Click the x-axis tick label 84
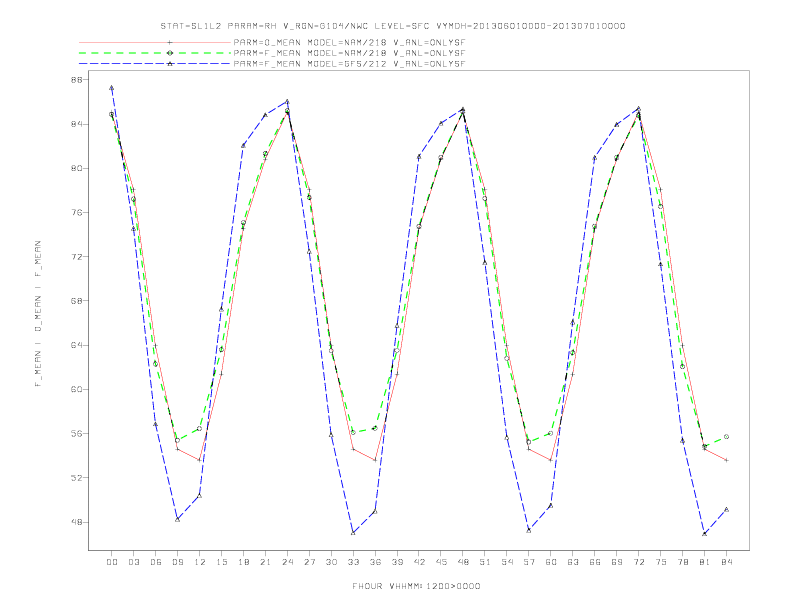 coord(726,562)
